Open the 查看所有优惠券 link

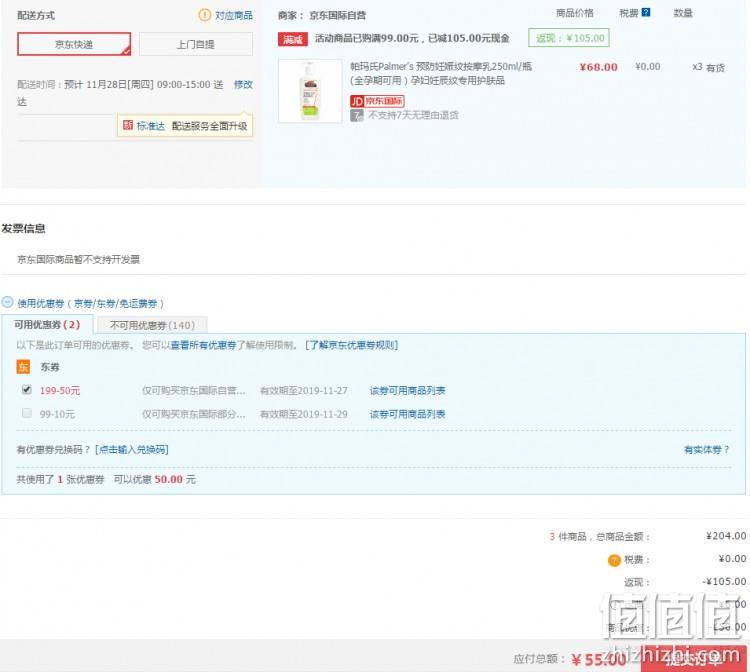pyautogui.click(x=204, y=345)
